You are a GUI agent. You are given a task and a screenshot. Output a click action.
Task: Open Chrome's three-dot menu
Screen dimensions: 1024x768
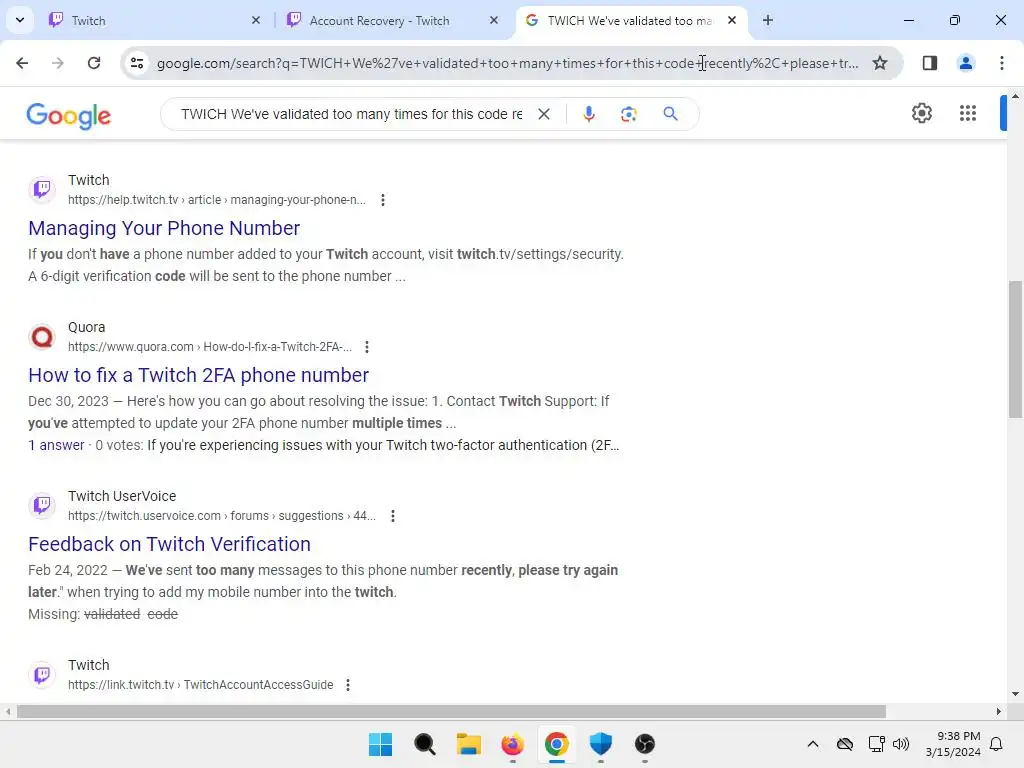tap(1002, 63)
